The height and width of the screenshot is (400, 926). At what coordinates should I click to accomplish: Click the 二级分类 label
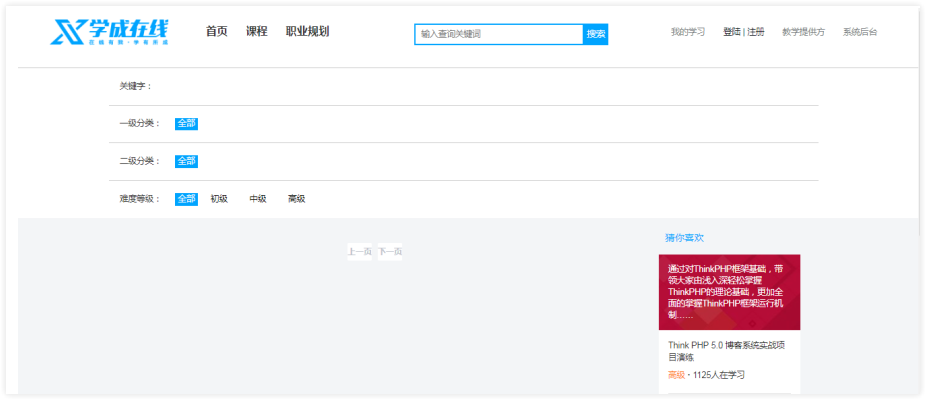pos(139,161)
